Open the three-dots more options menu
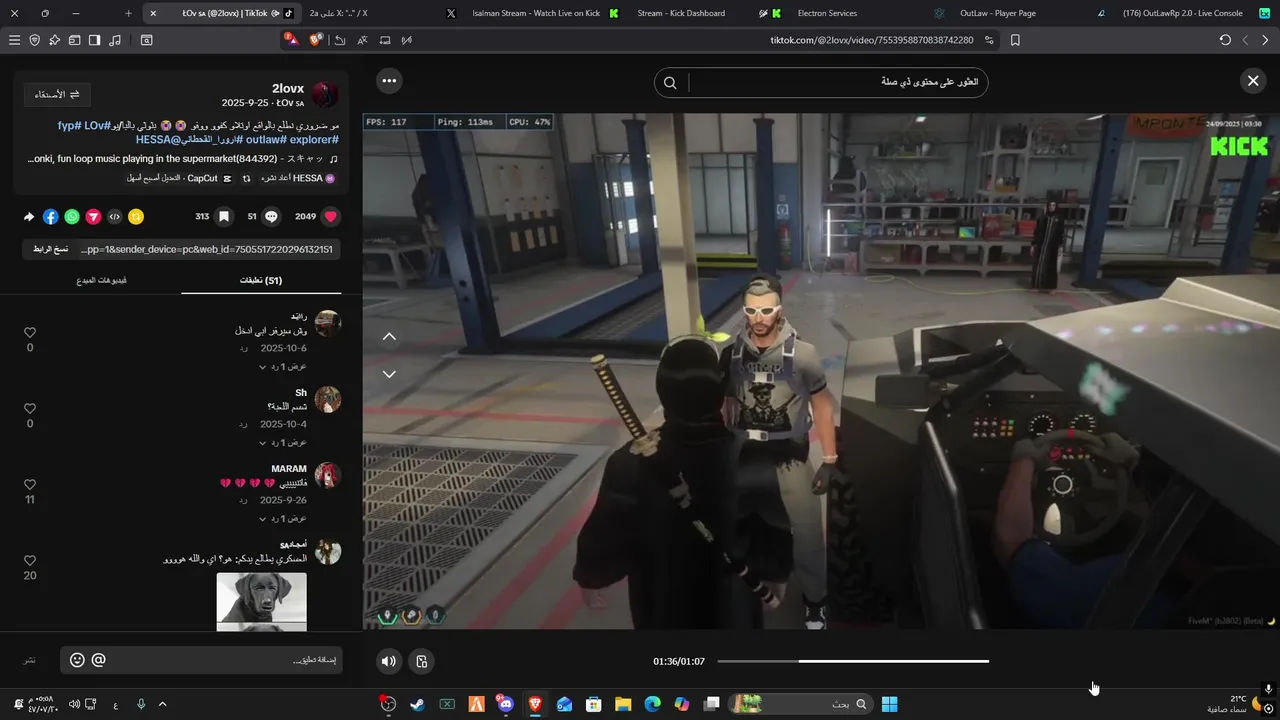Viewport: 1280px width, 720px height. point(389,81)
